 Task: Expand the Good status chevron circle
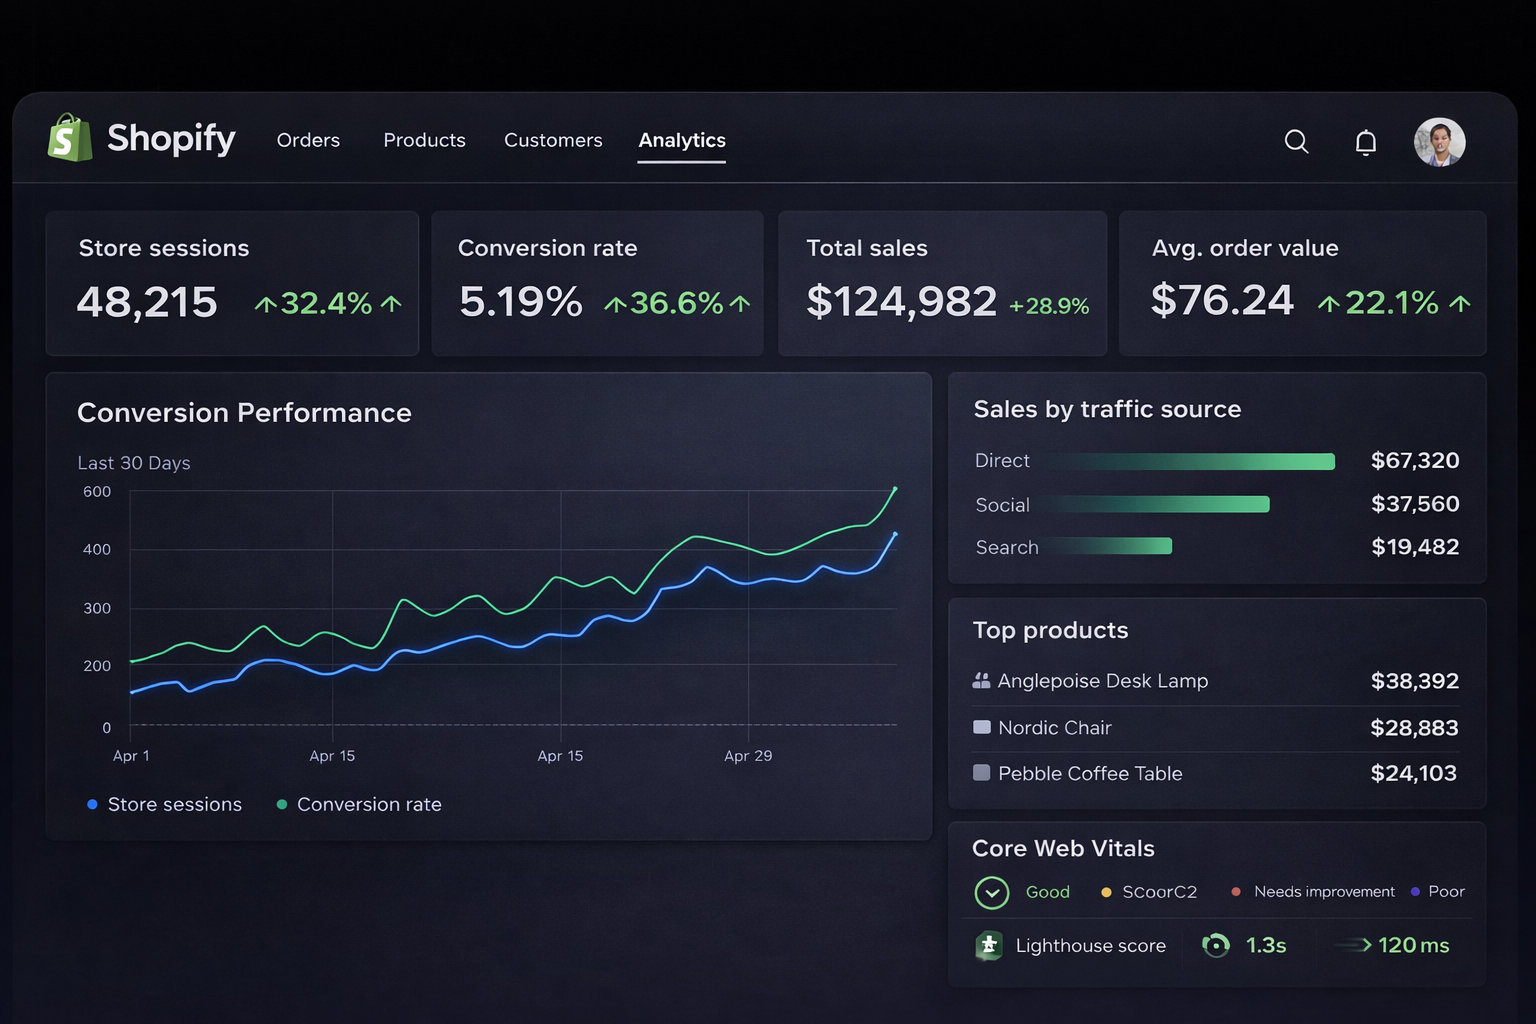coord(992,892)
